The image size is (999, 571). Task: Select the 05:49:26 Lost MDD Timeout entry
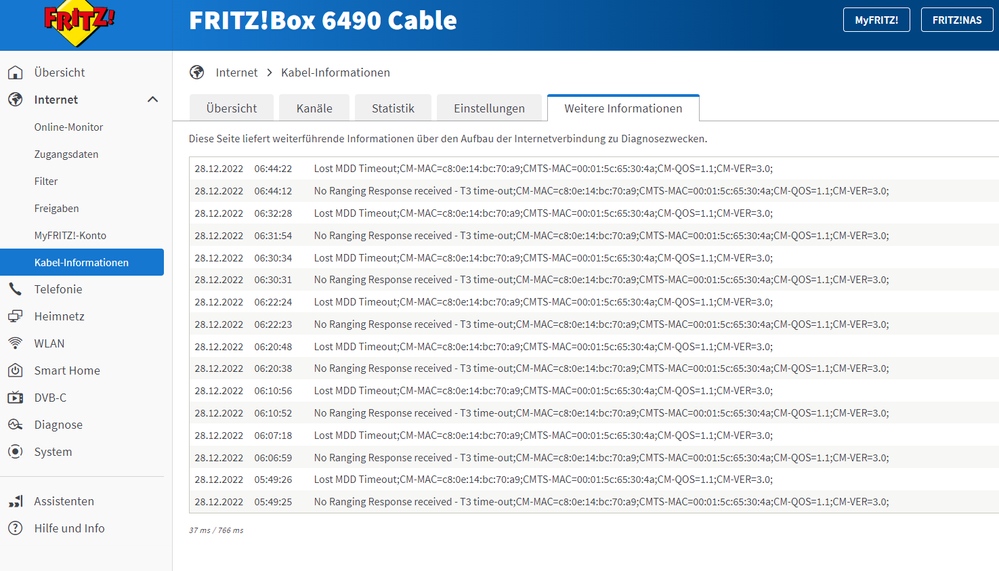pos(594,479)
